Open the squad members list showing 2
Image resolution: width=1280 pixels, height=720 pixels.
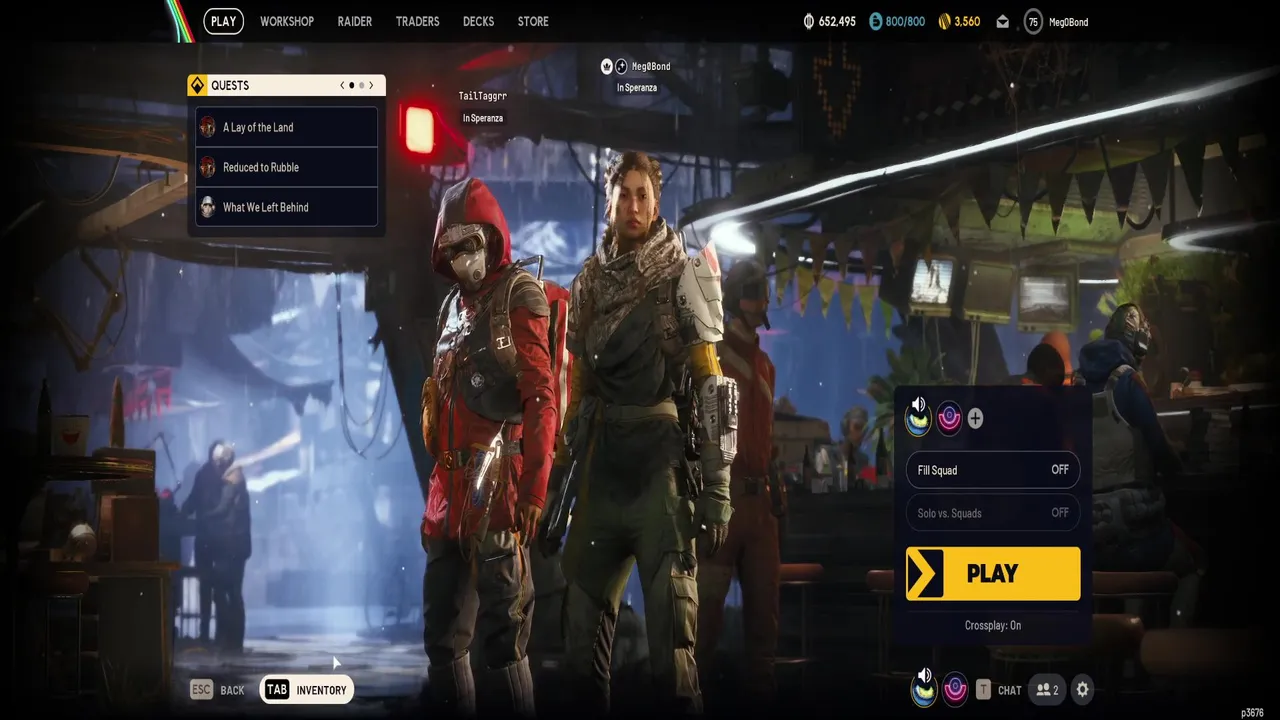1047,690
